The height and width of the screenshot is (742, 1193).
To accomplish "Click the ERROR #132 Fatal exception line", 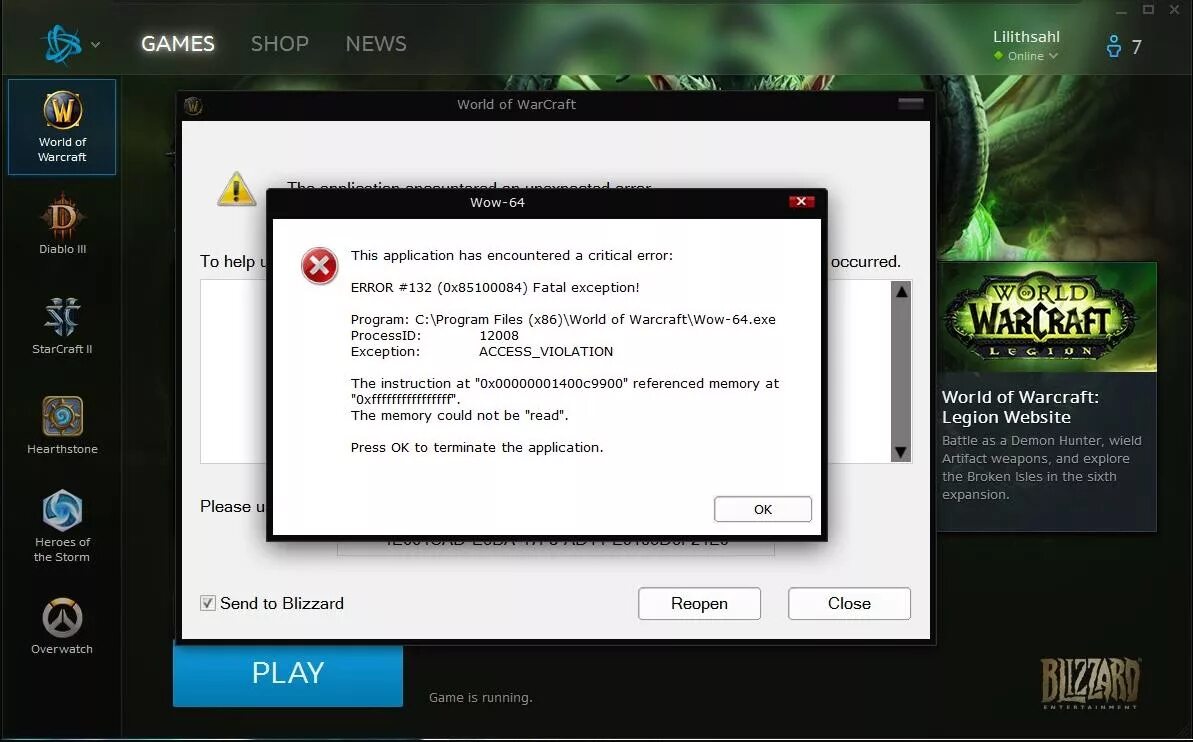I will point(495,288).
